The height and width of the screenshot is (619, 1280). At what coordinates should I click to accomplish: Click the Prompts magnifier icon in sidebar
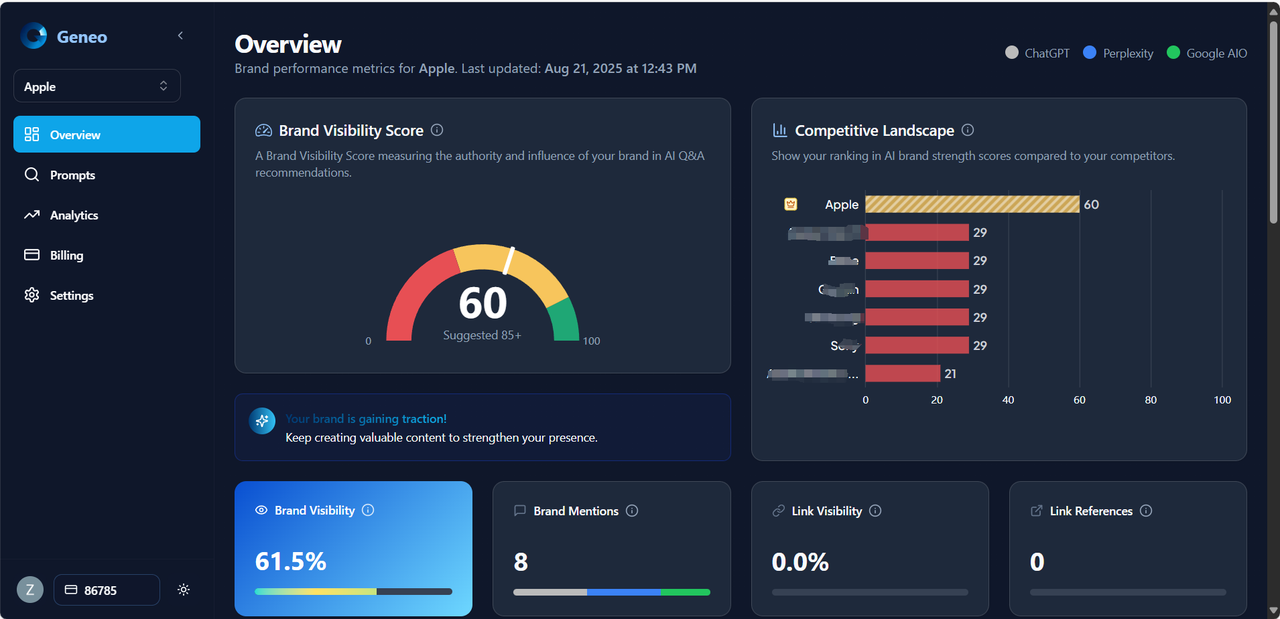click(x=31, y=175)
